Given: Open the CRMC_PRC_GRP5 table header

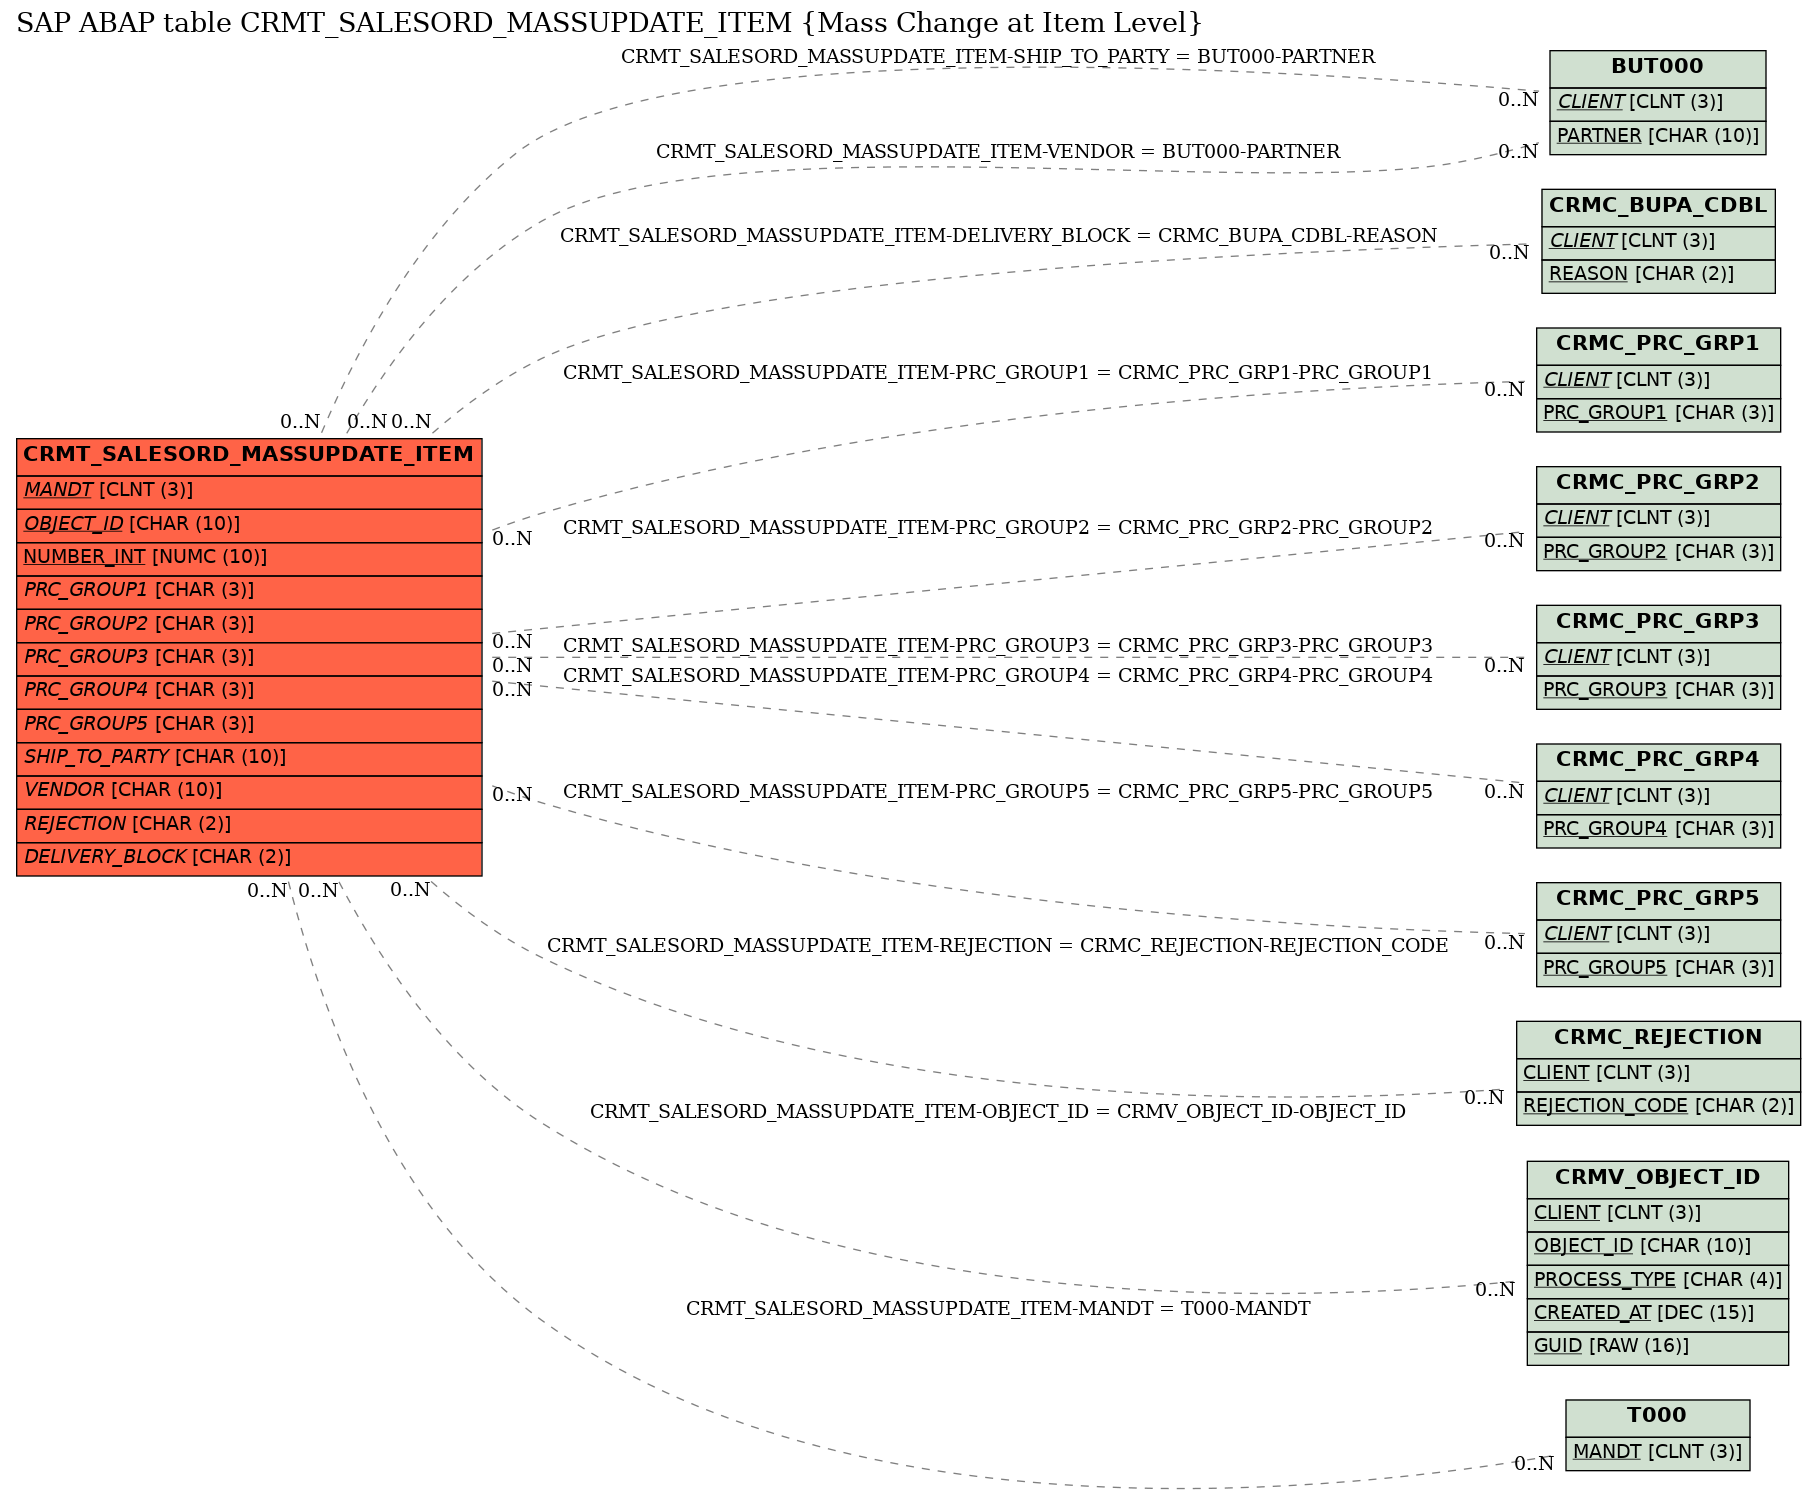Looking at the screenshot, I should tap(1658, 899).
